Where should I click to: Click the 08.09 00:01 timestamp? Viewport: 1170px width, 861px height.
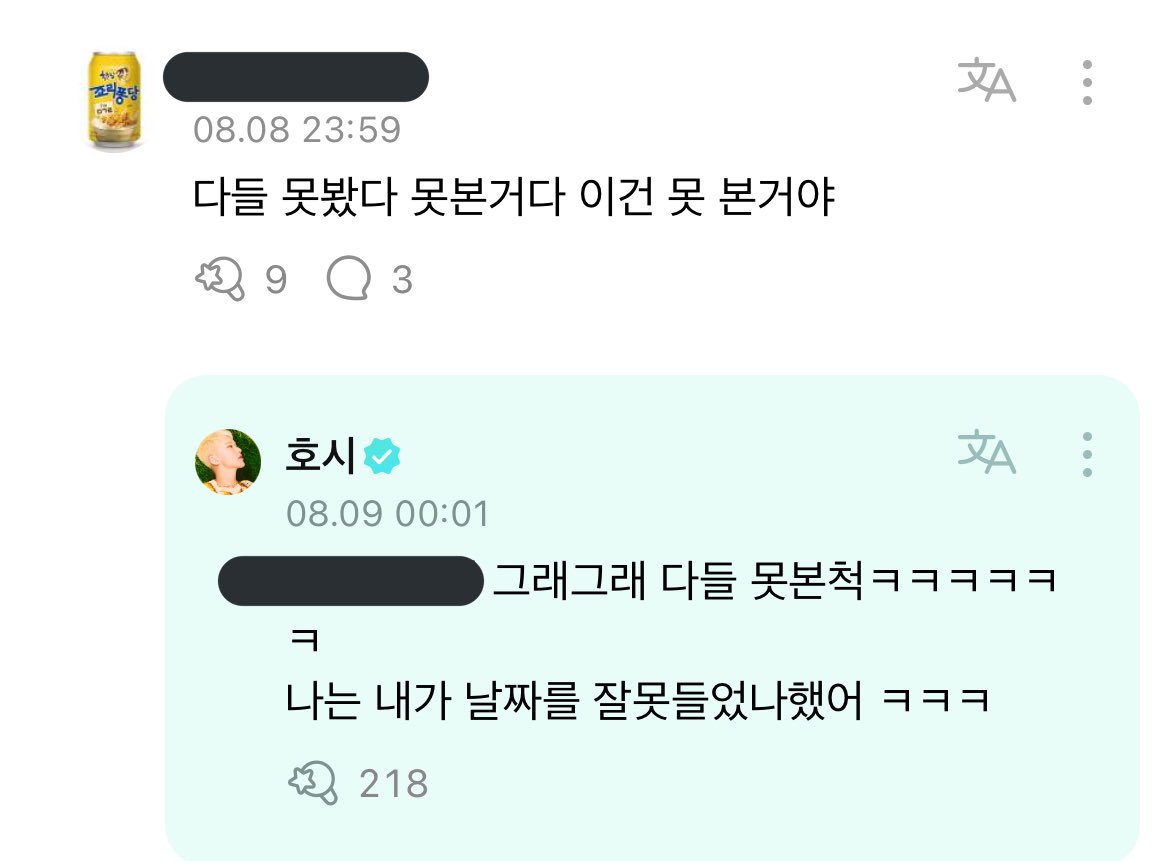tap(388, 514)
